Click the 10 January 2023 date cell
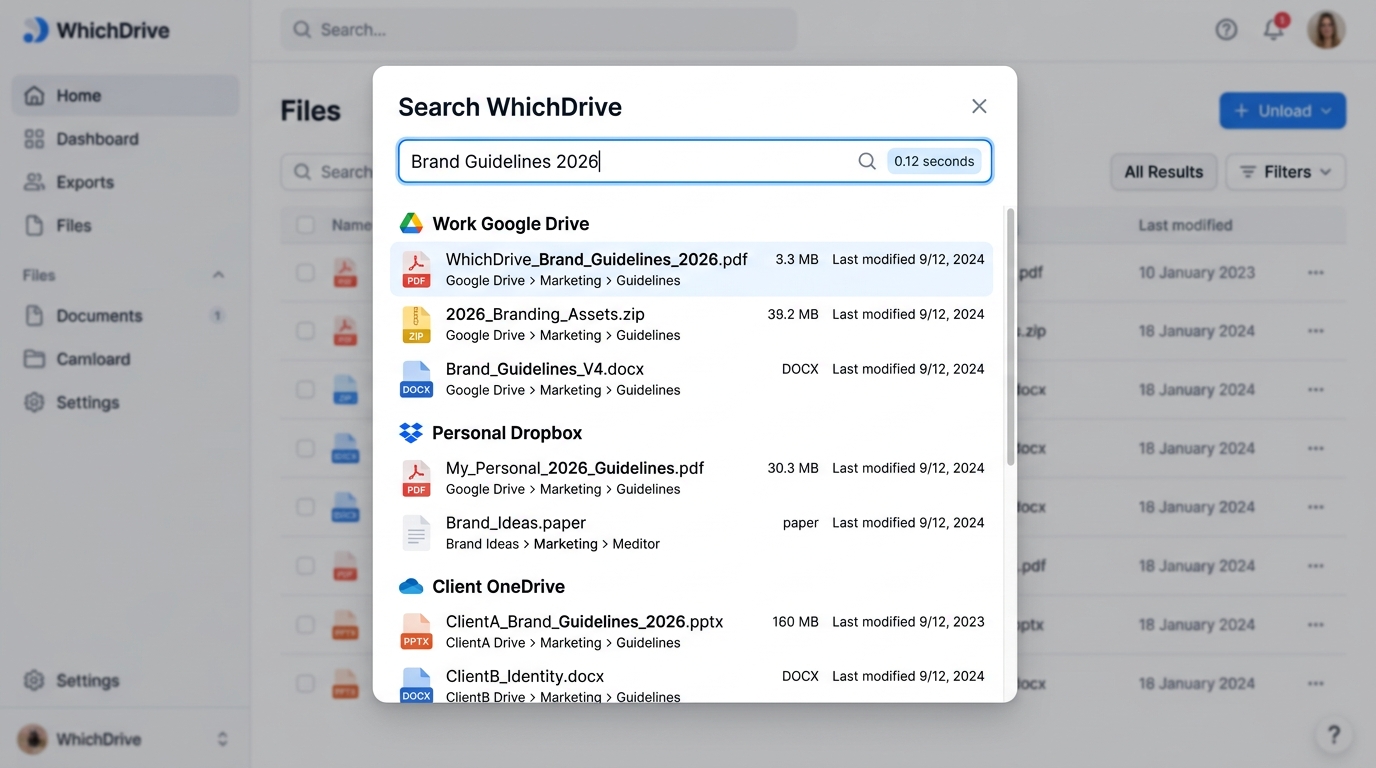 pos(1196,273)
